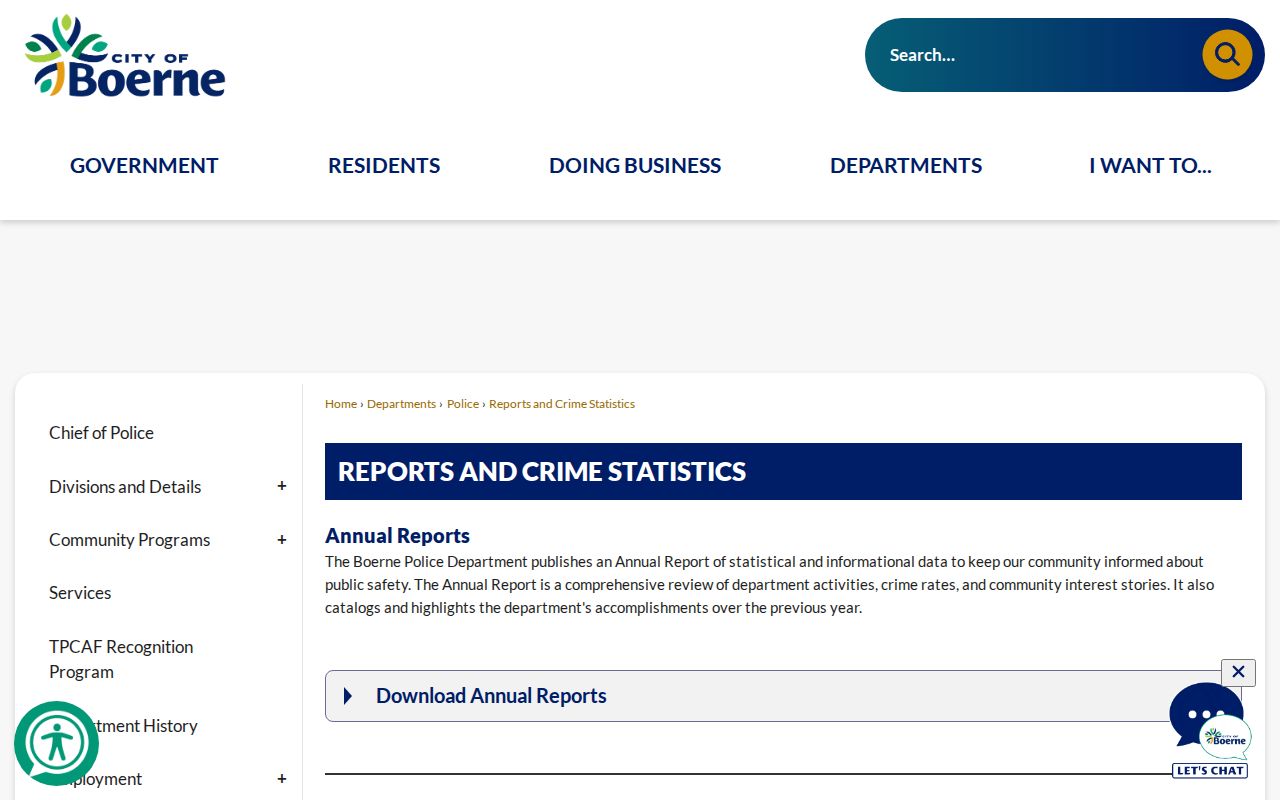Close the chat widget with X

coord(1238,672)
